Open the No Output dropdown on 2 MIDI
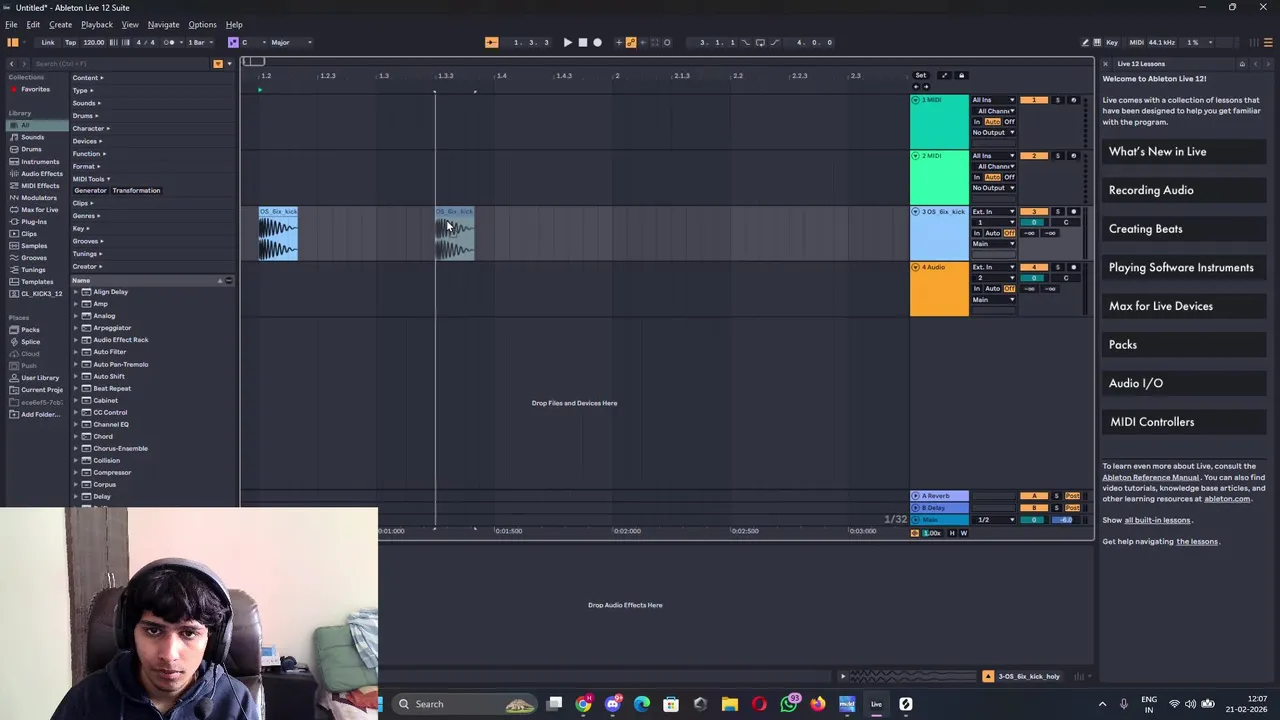1280x720 pixels. 993,188
